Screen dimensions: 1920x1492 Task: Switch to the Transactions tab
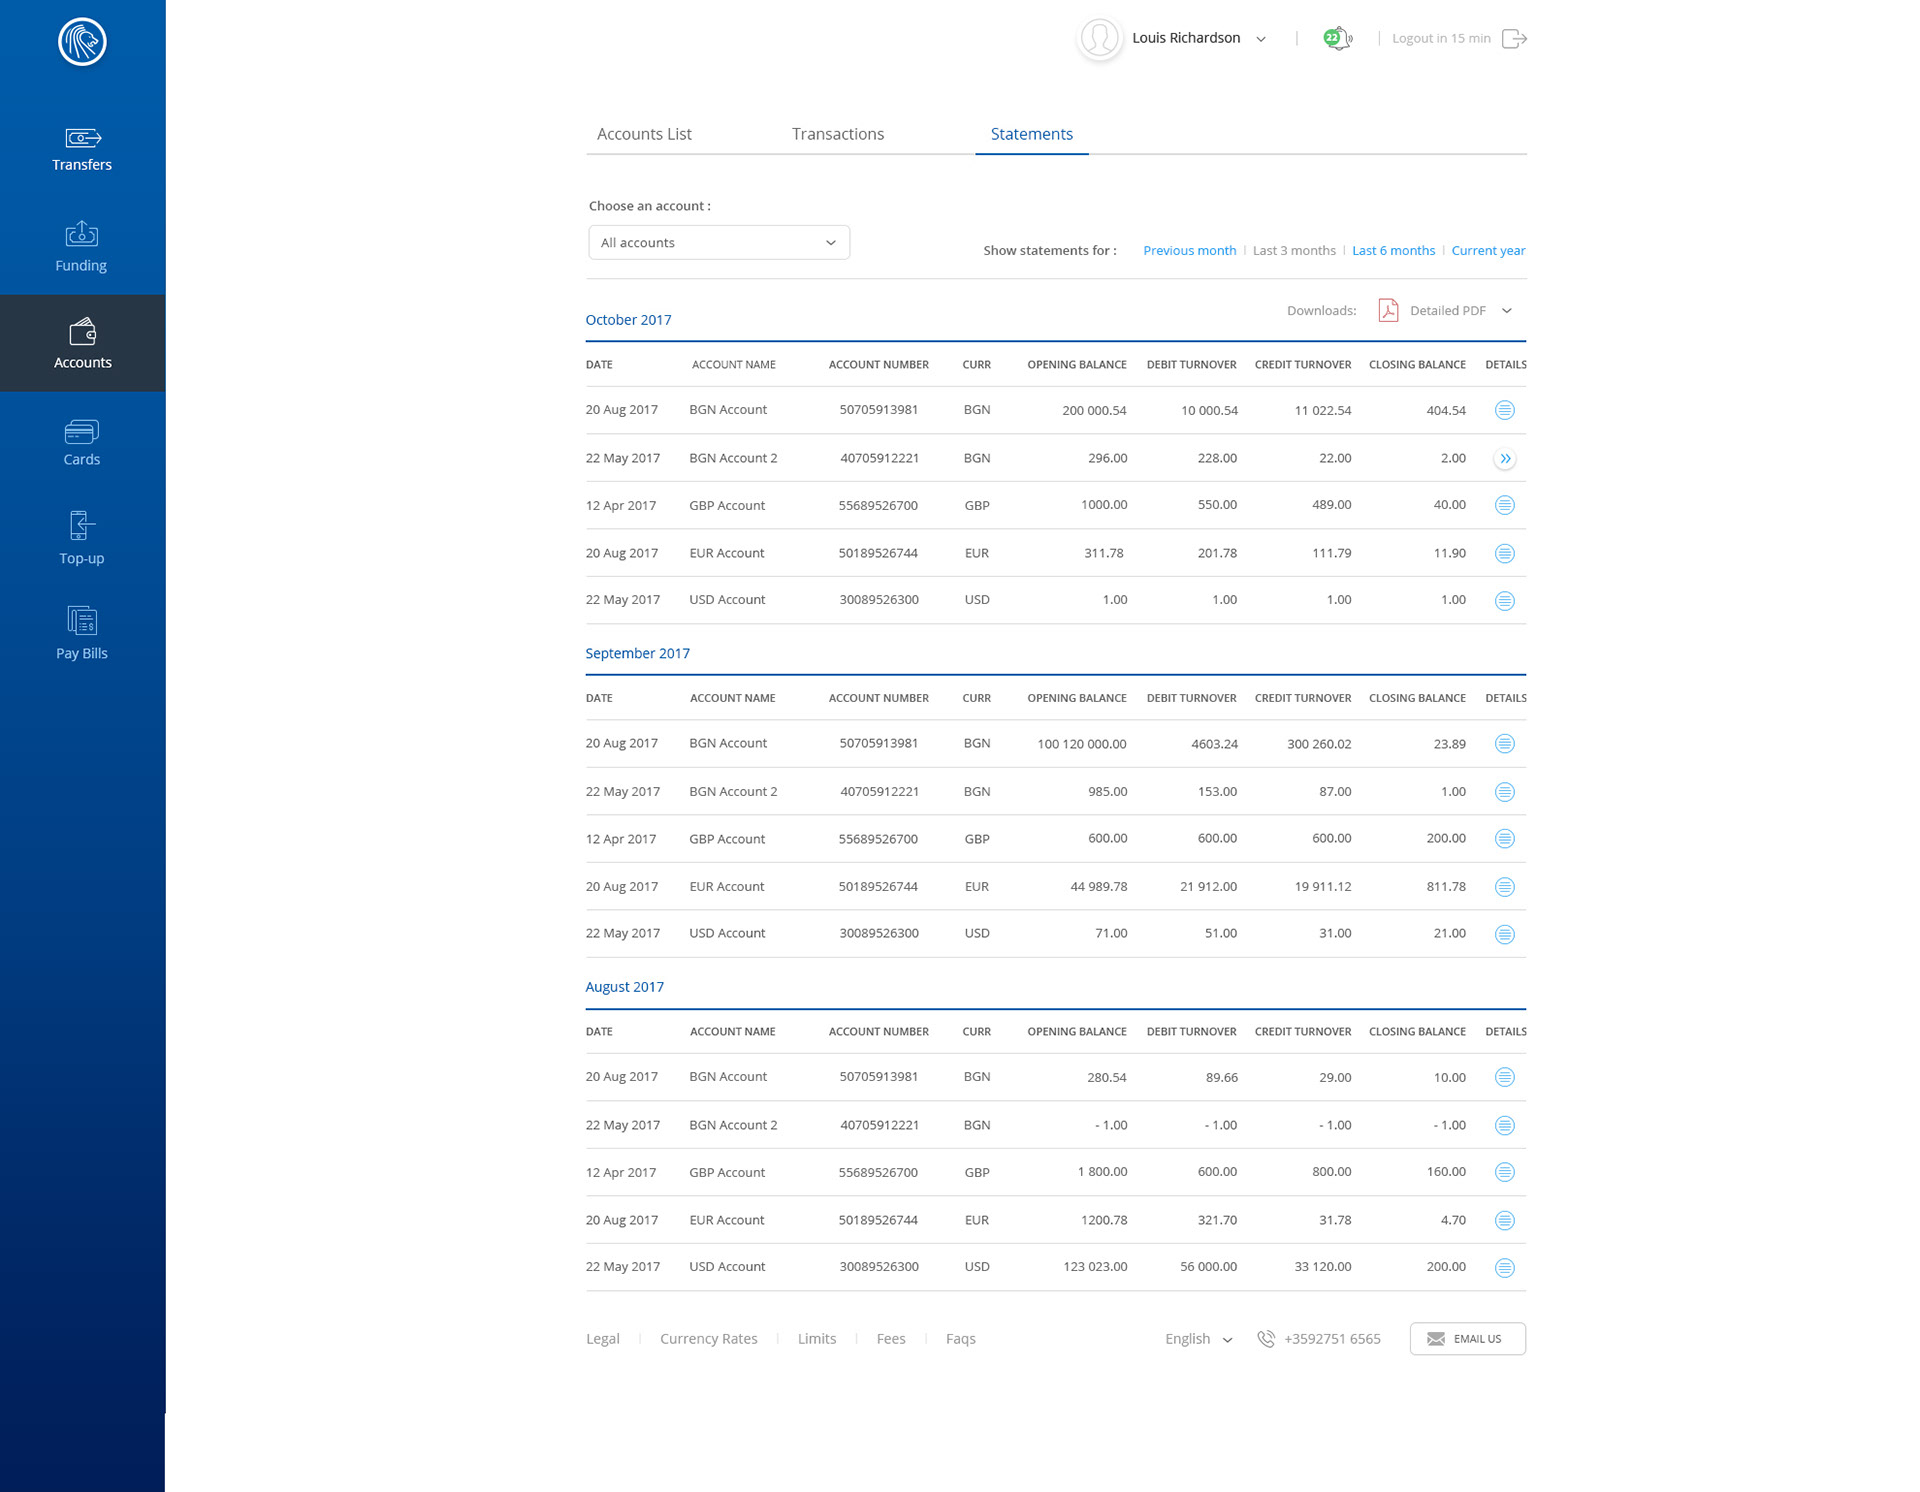(837, 134)
